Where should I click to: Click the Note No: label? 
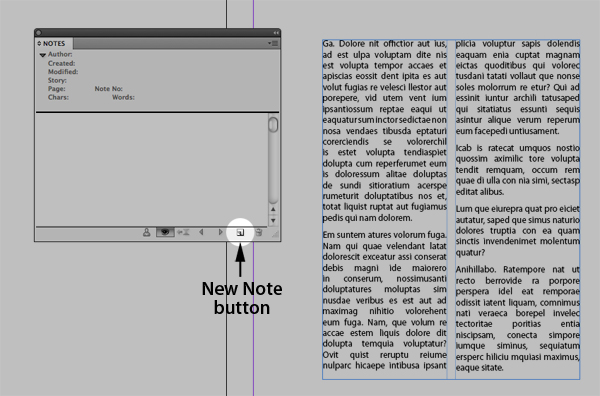coord(109,89)
